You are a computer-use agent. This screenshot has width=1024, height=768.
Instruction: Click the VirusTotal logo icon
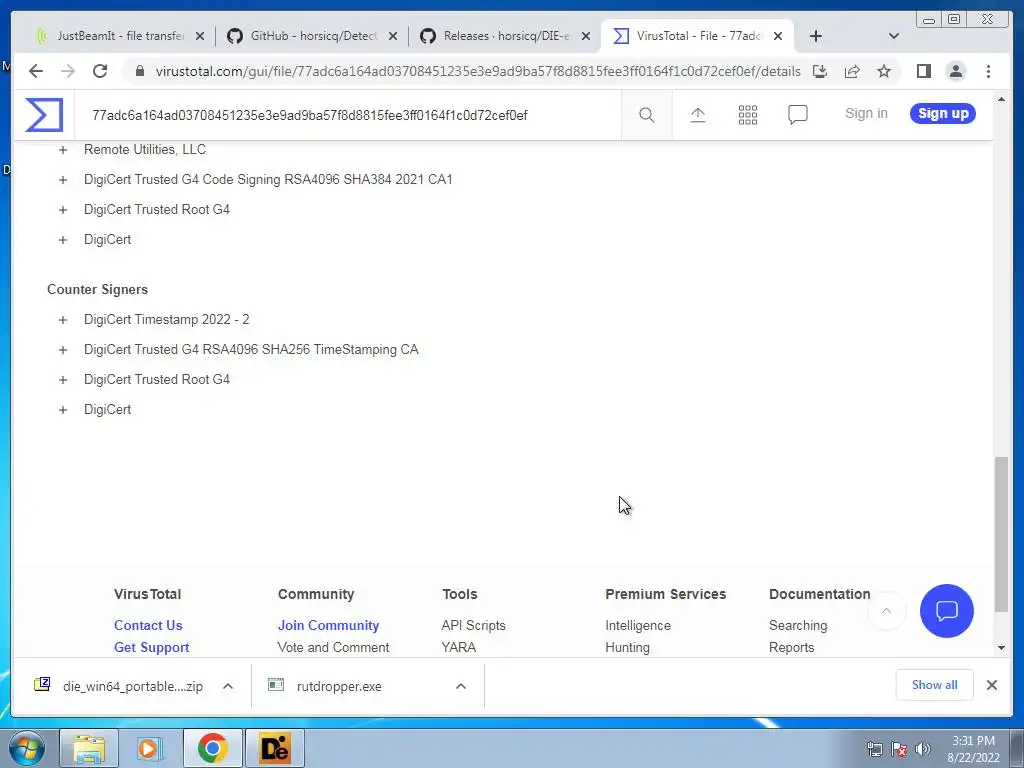point(44,115)
